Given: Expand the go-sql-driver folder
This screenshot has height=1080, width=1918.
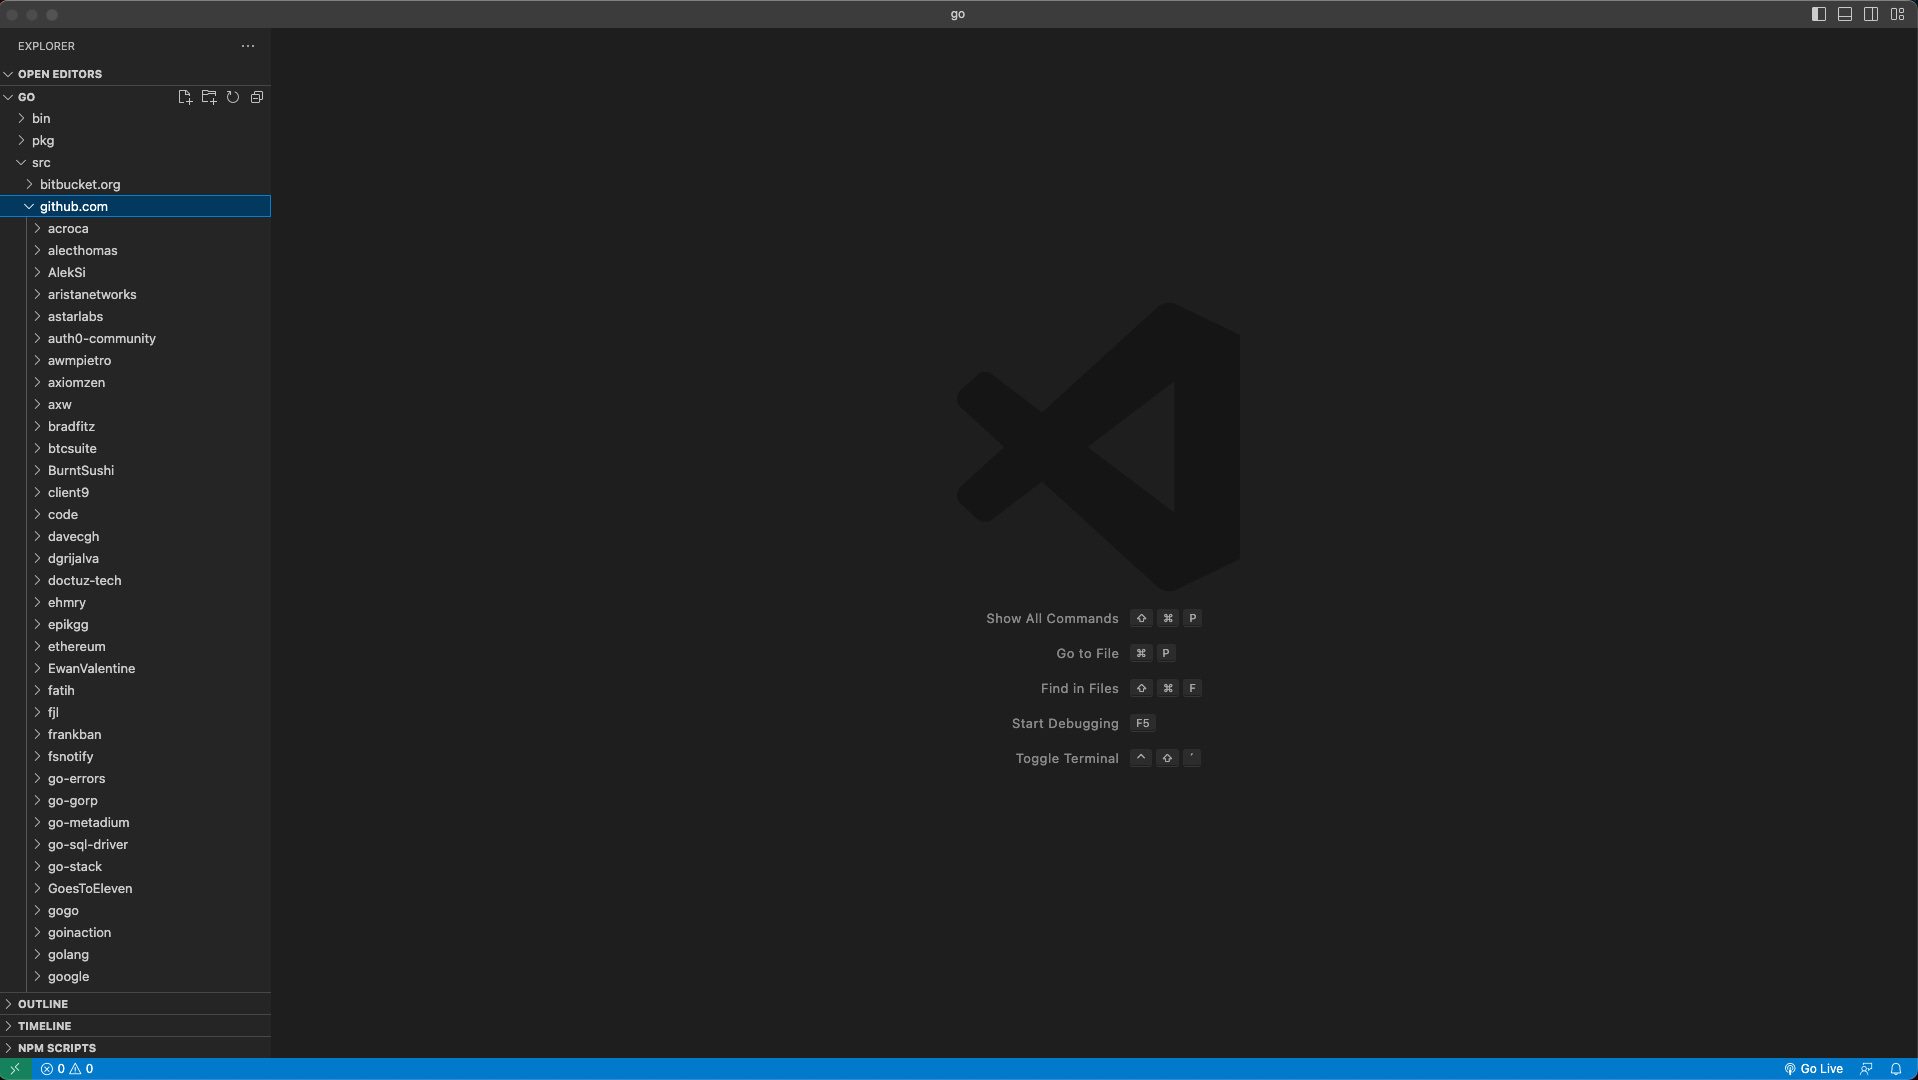Looking at the screenshot, I should pyautogui.click(x=135, y=844).
